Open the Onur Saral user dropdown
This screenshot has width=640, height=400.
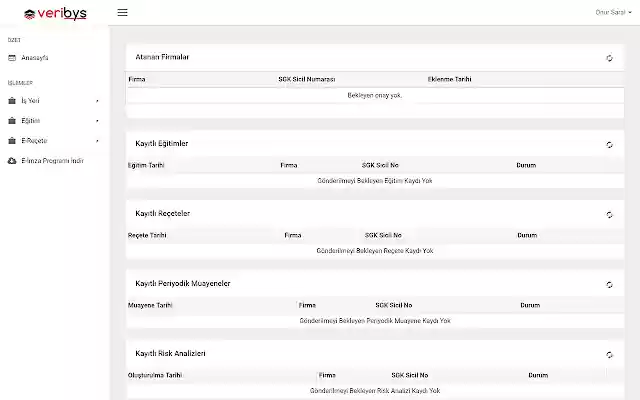613,12
